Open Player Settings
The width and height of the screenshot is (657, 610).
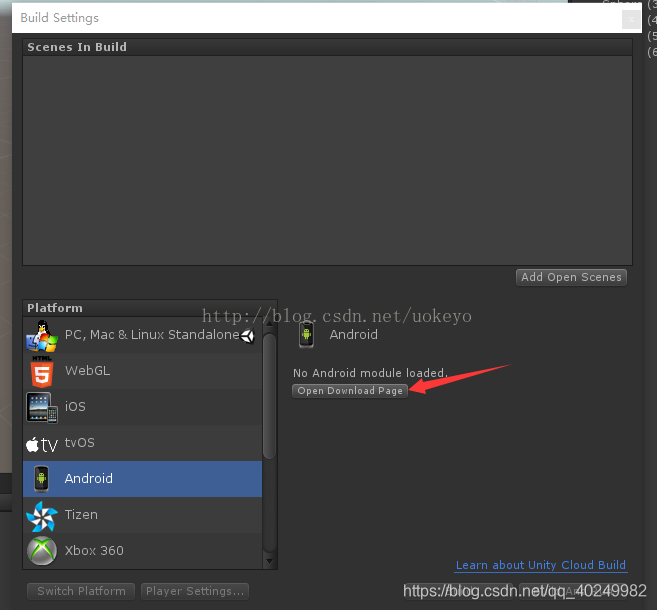pos(195,591)
